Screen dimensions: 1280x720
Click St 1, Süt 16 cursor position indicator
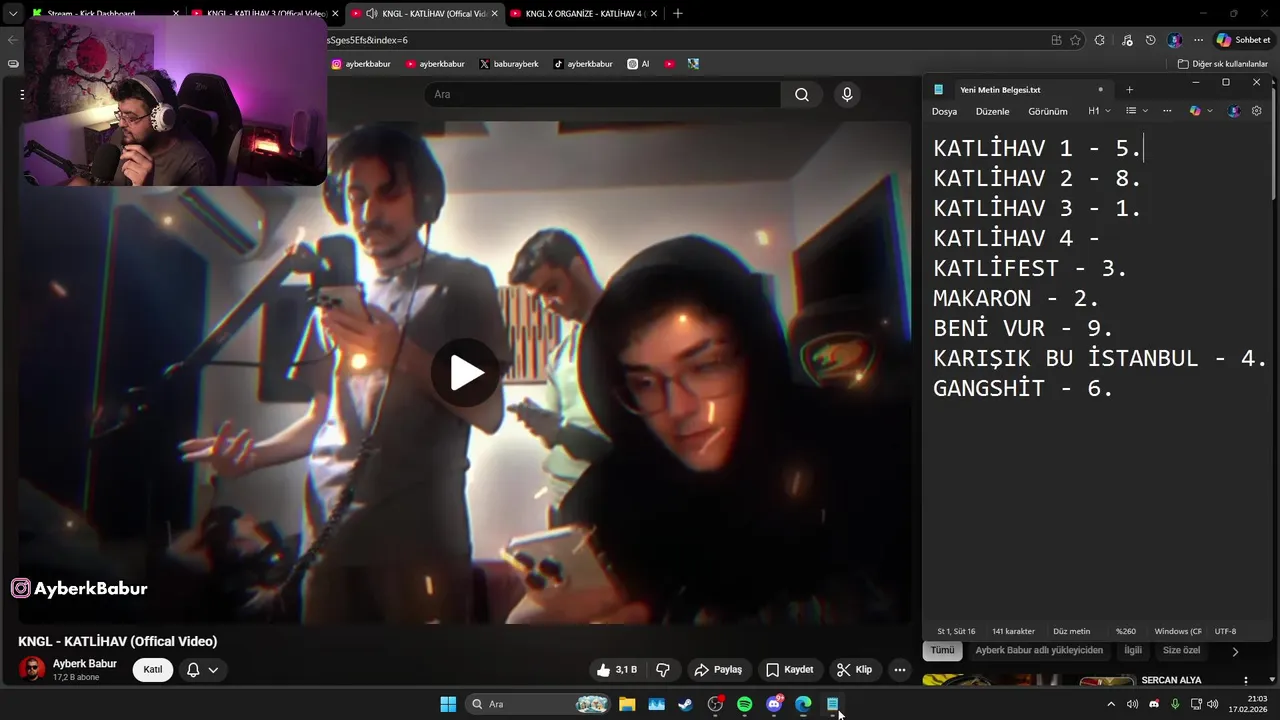956,631
